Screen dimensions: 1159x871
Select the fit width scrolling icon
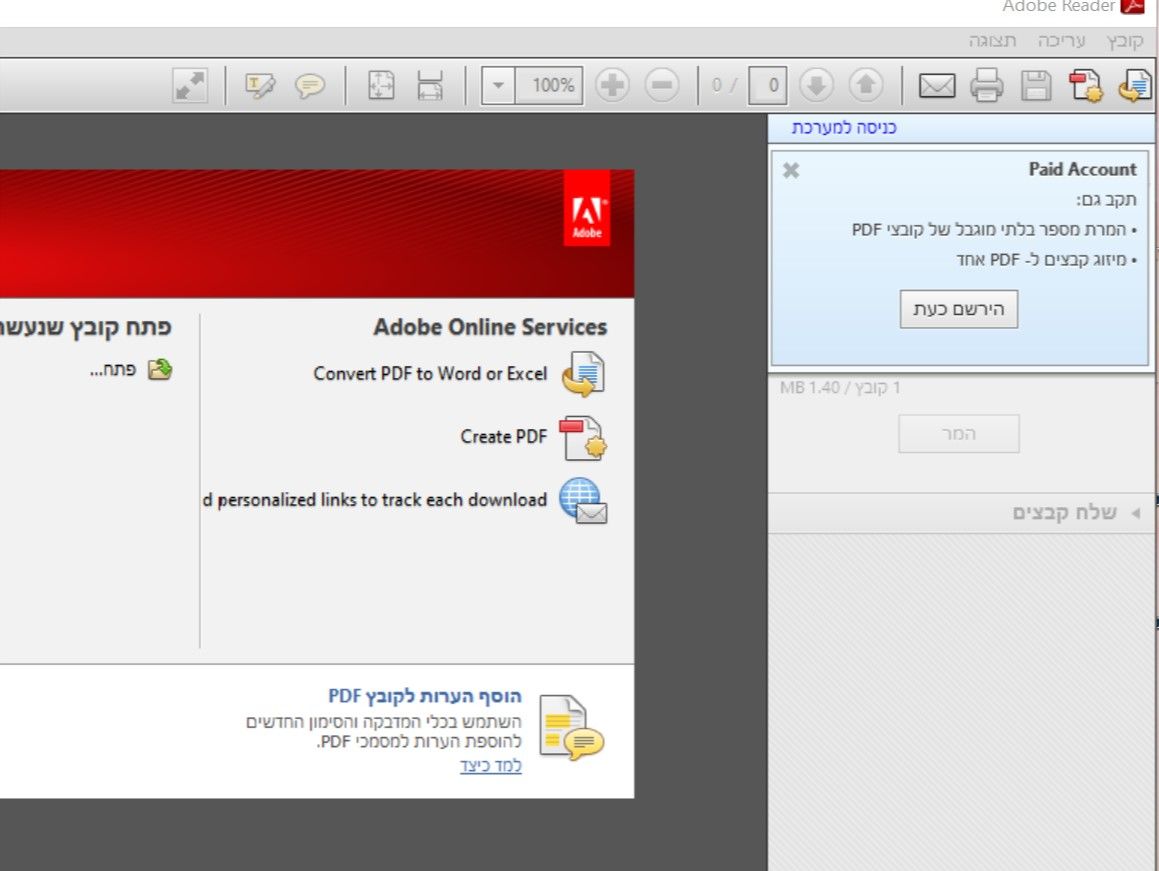(429, 86)
